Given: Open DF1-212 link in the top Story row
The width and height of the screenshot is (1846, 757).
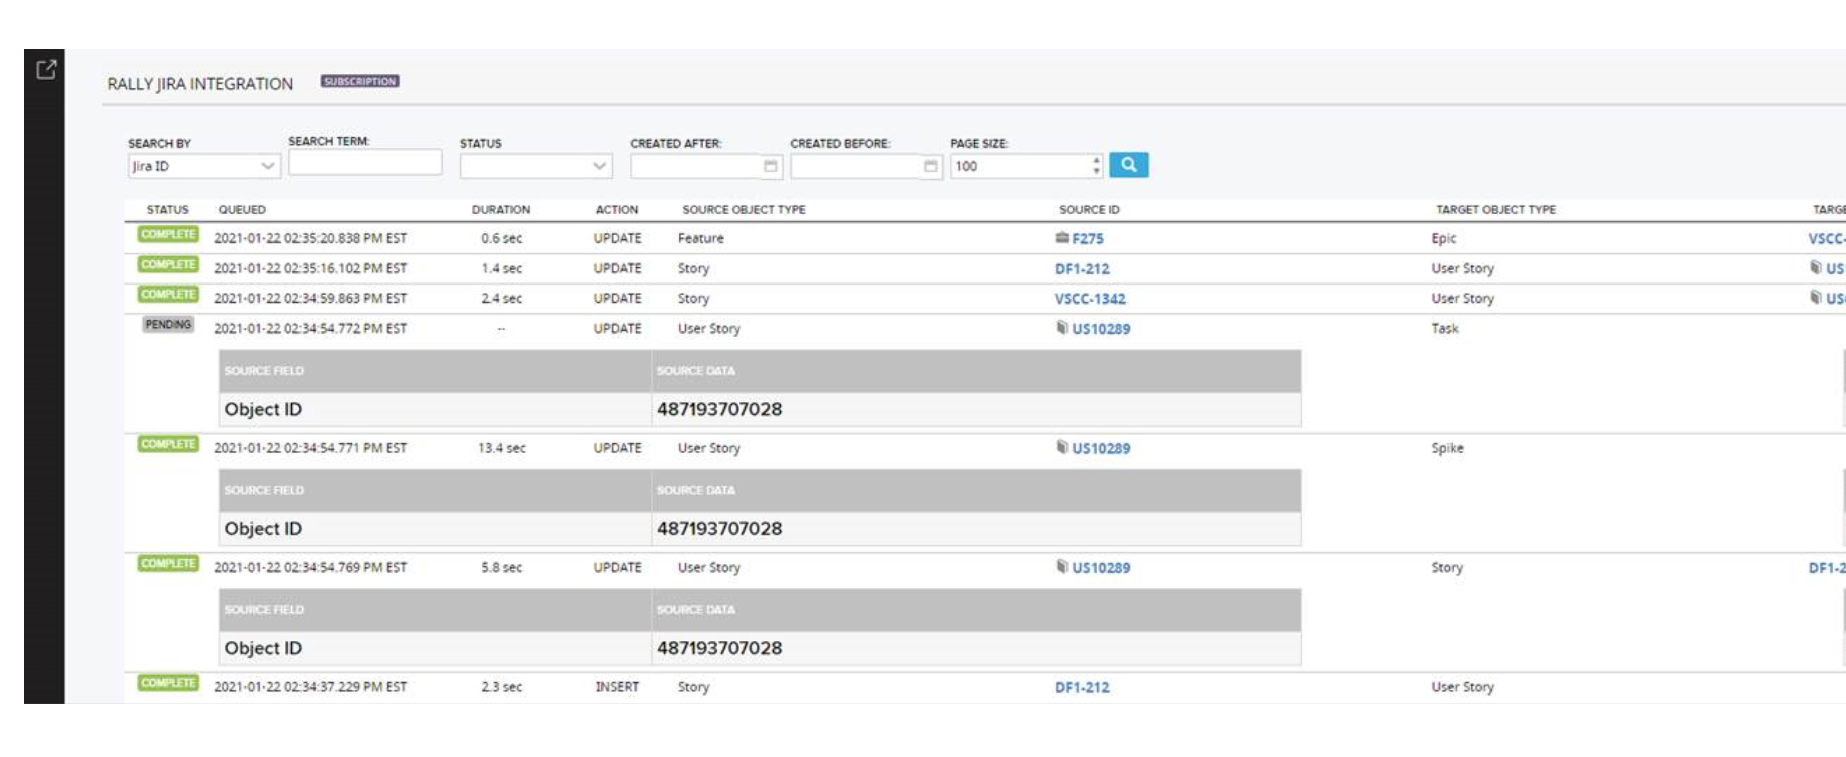Looking at the screenshot, I should (1082, 269).
